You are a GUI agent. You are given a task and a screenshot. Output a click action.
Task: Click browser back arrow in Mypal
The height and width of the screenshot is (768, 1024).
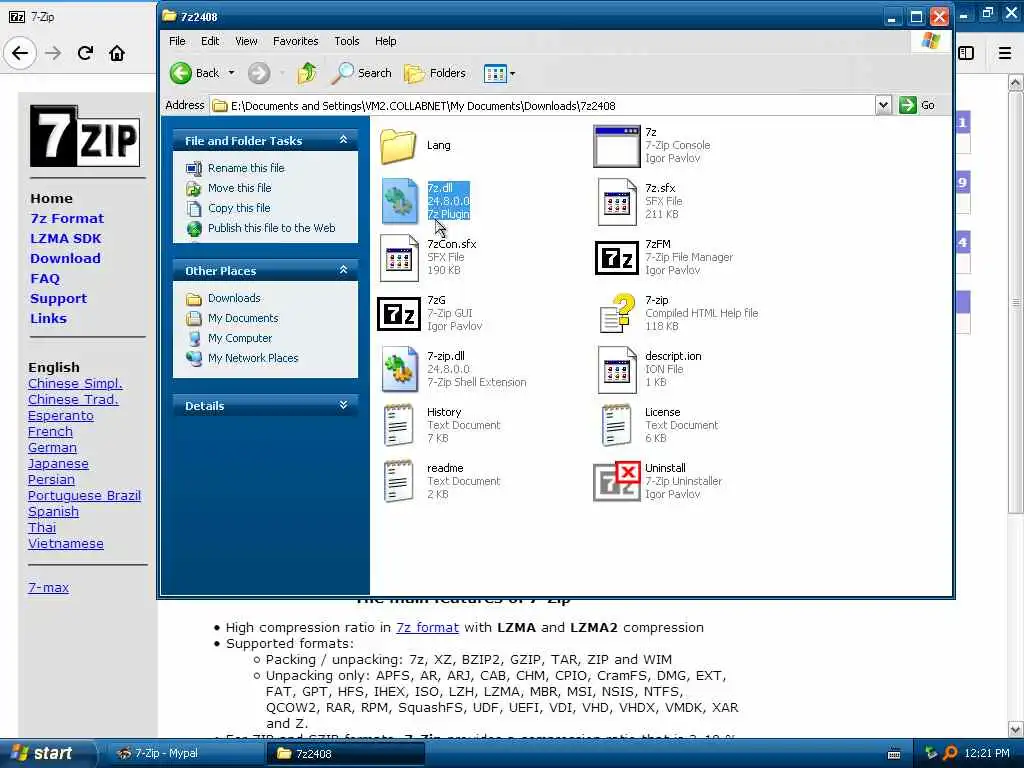point(20,53)
